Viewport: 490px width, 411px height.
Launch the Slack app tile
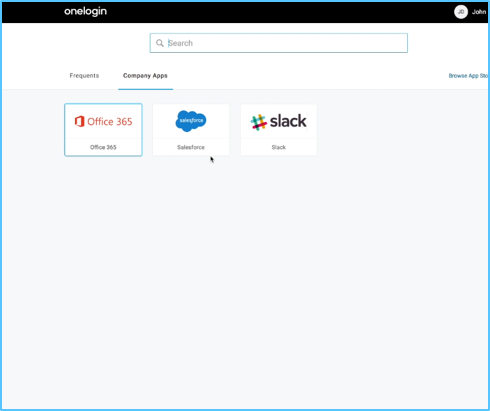tap(279, 130)
